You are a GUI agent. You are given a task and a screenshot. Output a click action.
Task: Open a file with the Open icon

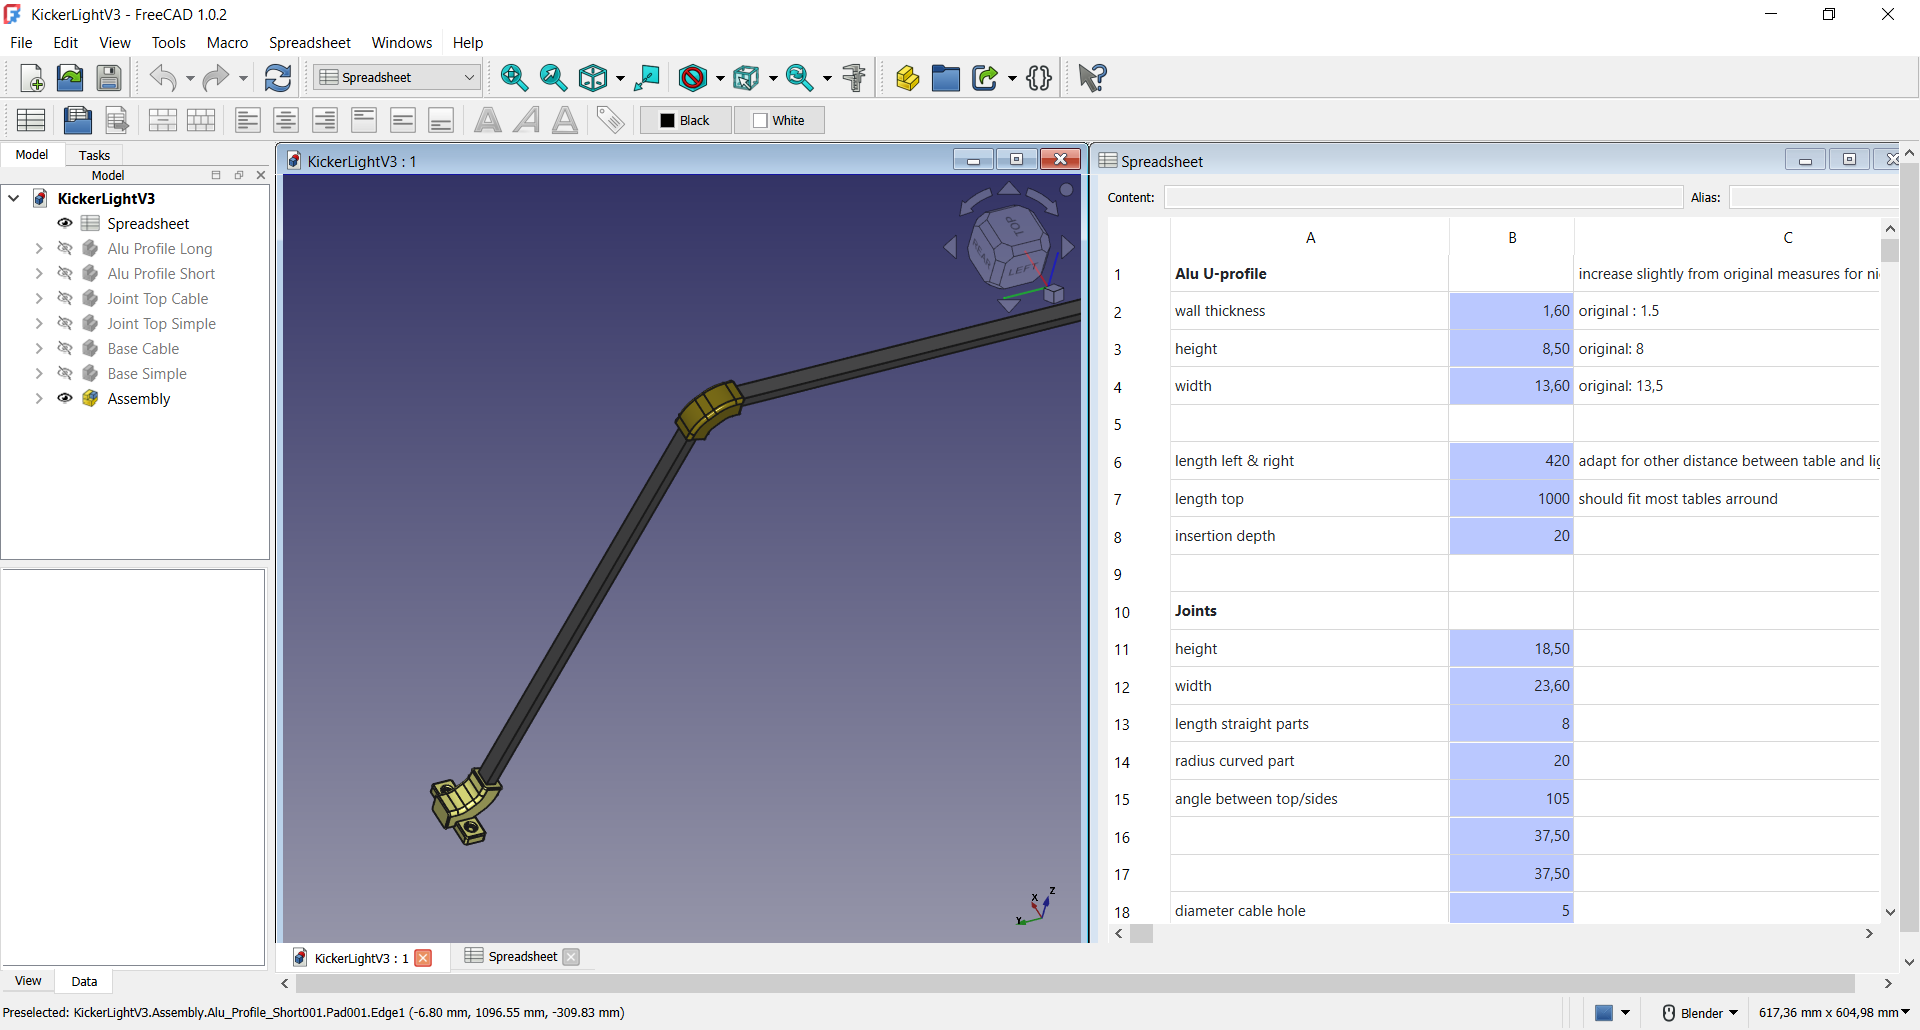pos(70,78)
